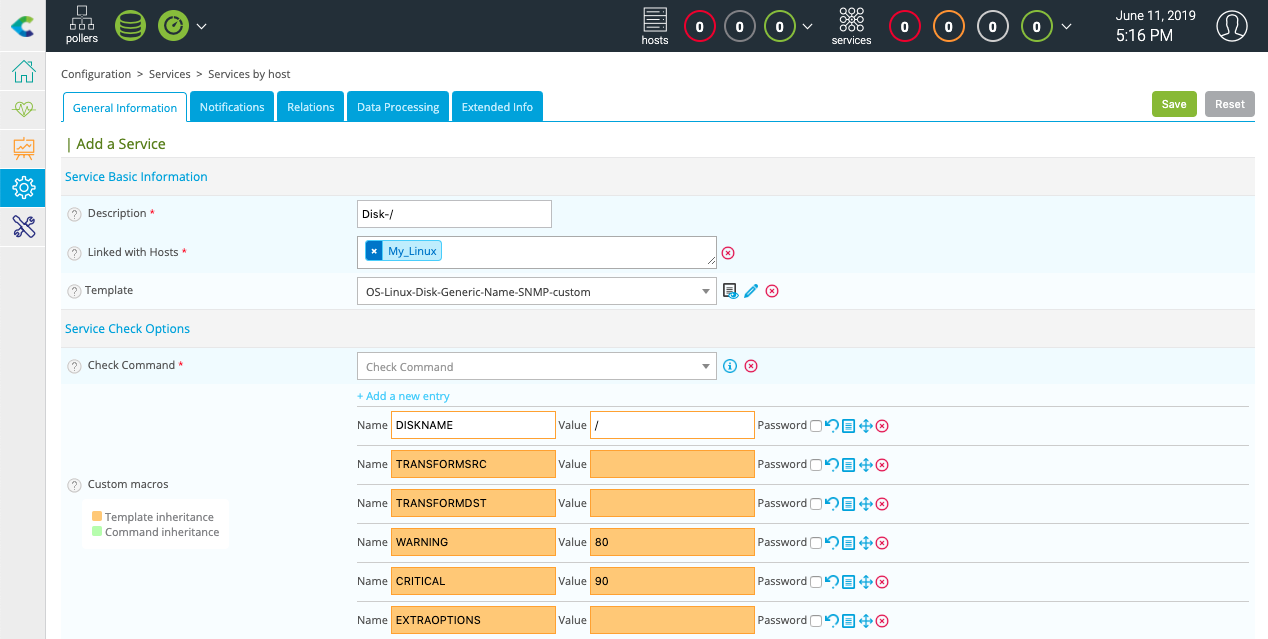Open the pollers icon in top bar
This screenshot has height=639, width=1268.
pos(82,24)
